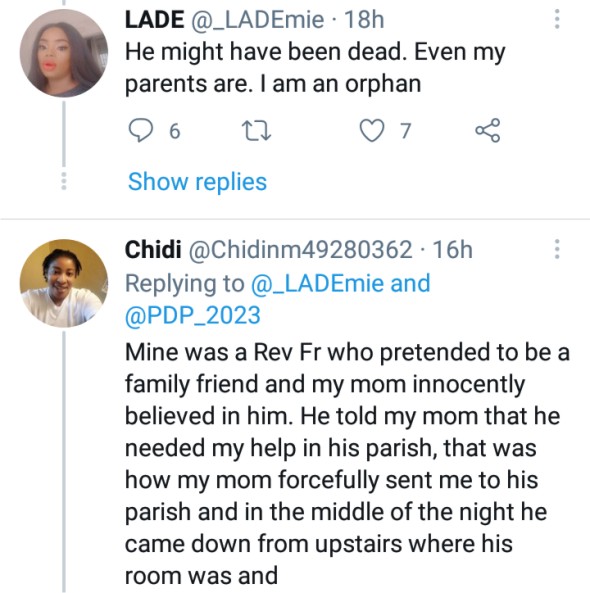Screen dimensions: 590x593
Task: Share LADE's tweet using share icon
Action: (488, 130)
